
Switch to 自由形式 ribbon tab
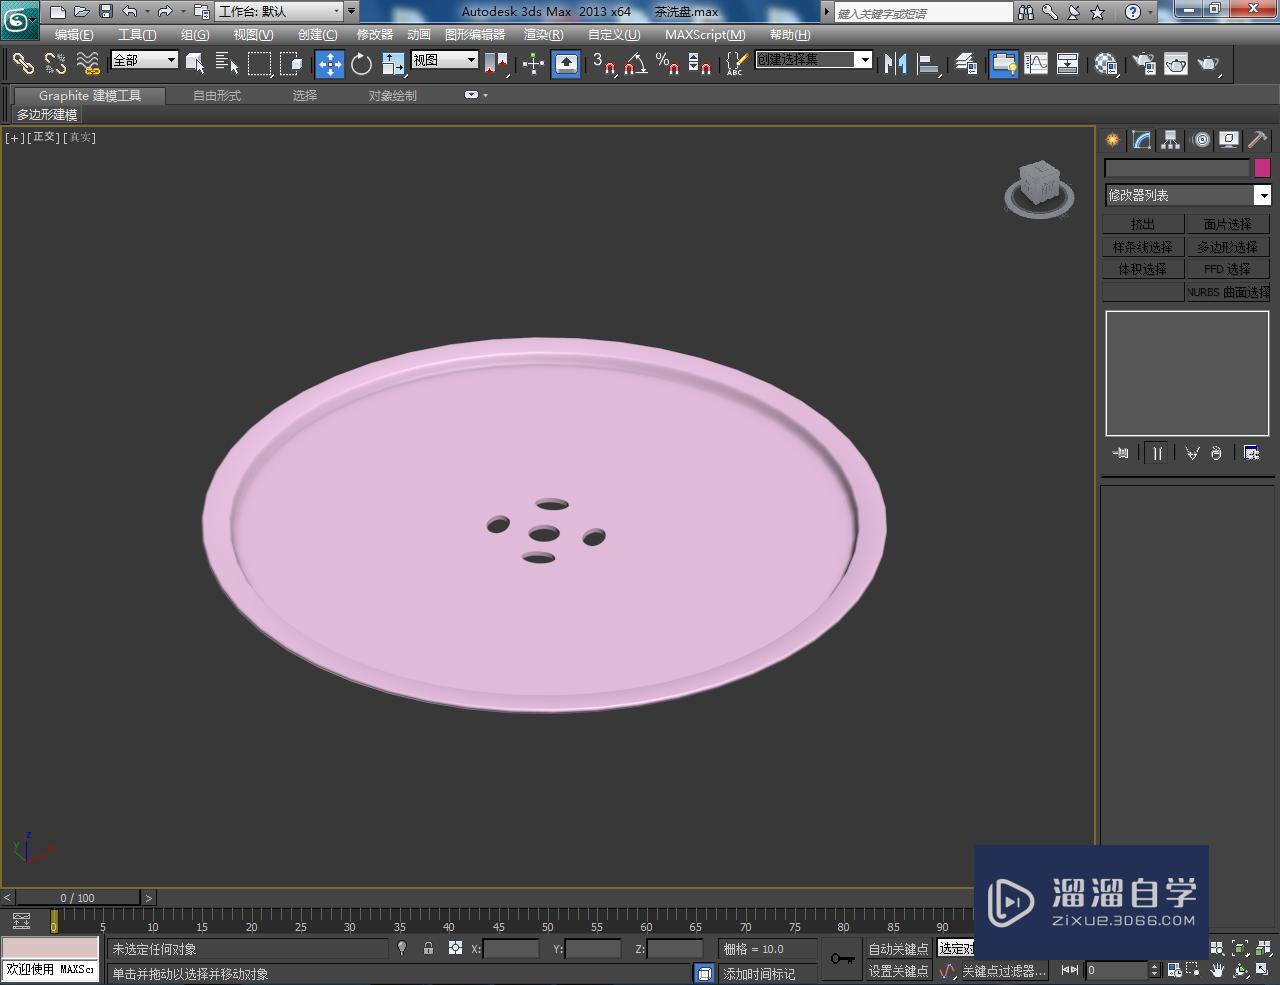[x=217, y=96]
